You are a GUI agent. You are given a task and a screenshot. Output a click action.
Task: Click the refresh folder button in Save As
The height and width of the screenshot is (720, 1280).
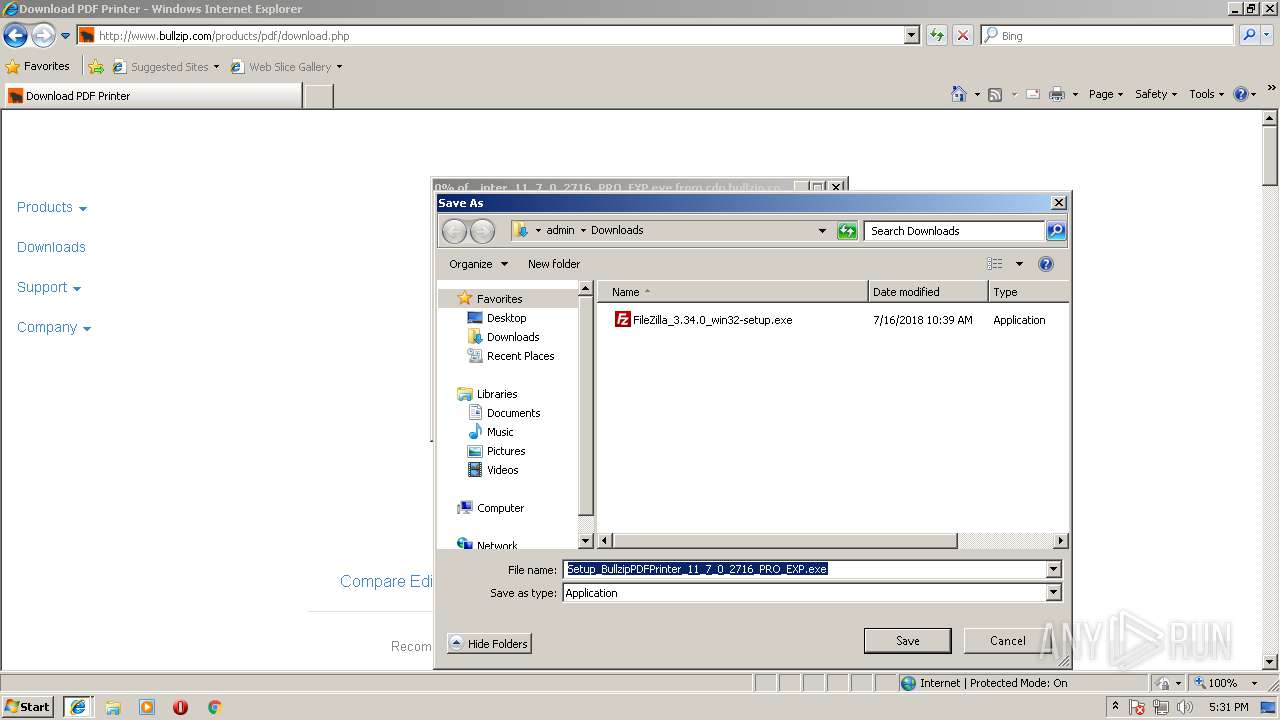(847, 231)
